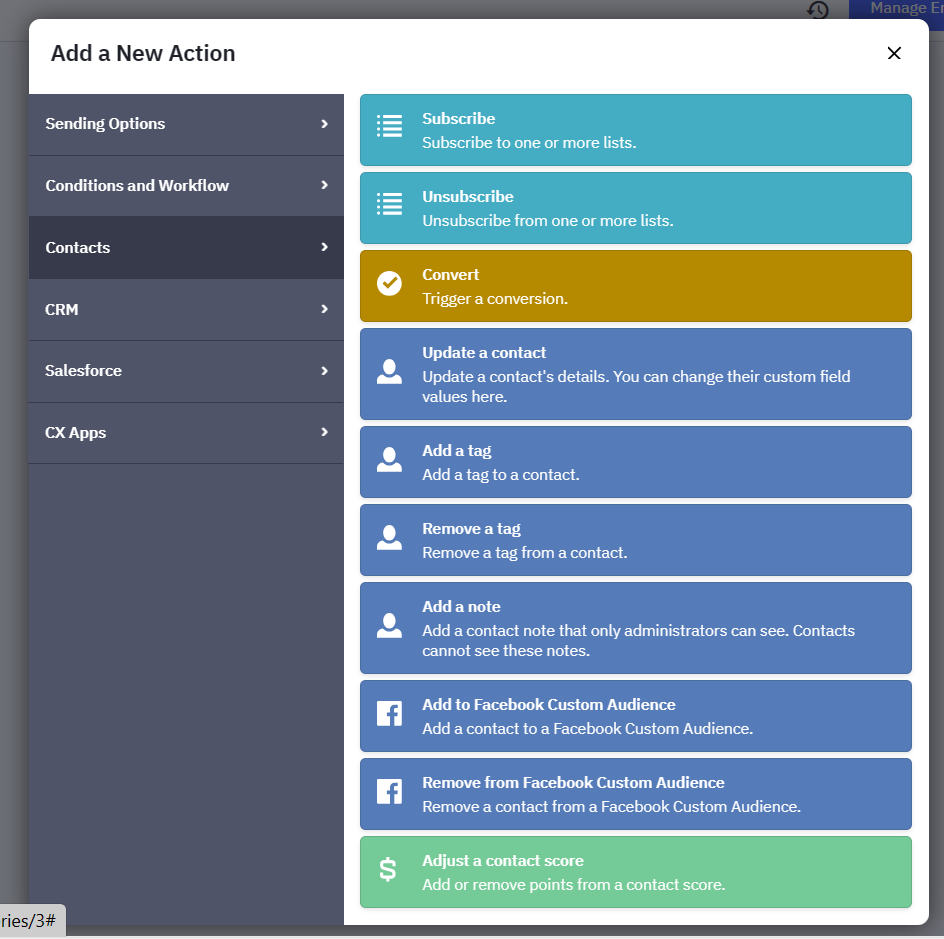Viewport: 944px width, 939px height.
Task: Select the Convert action
Action: [x=636, y=286]
